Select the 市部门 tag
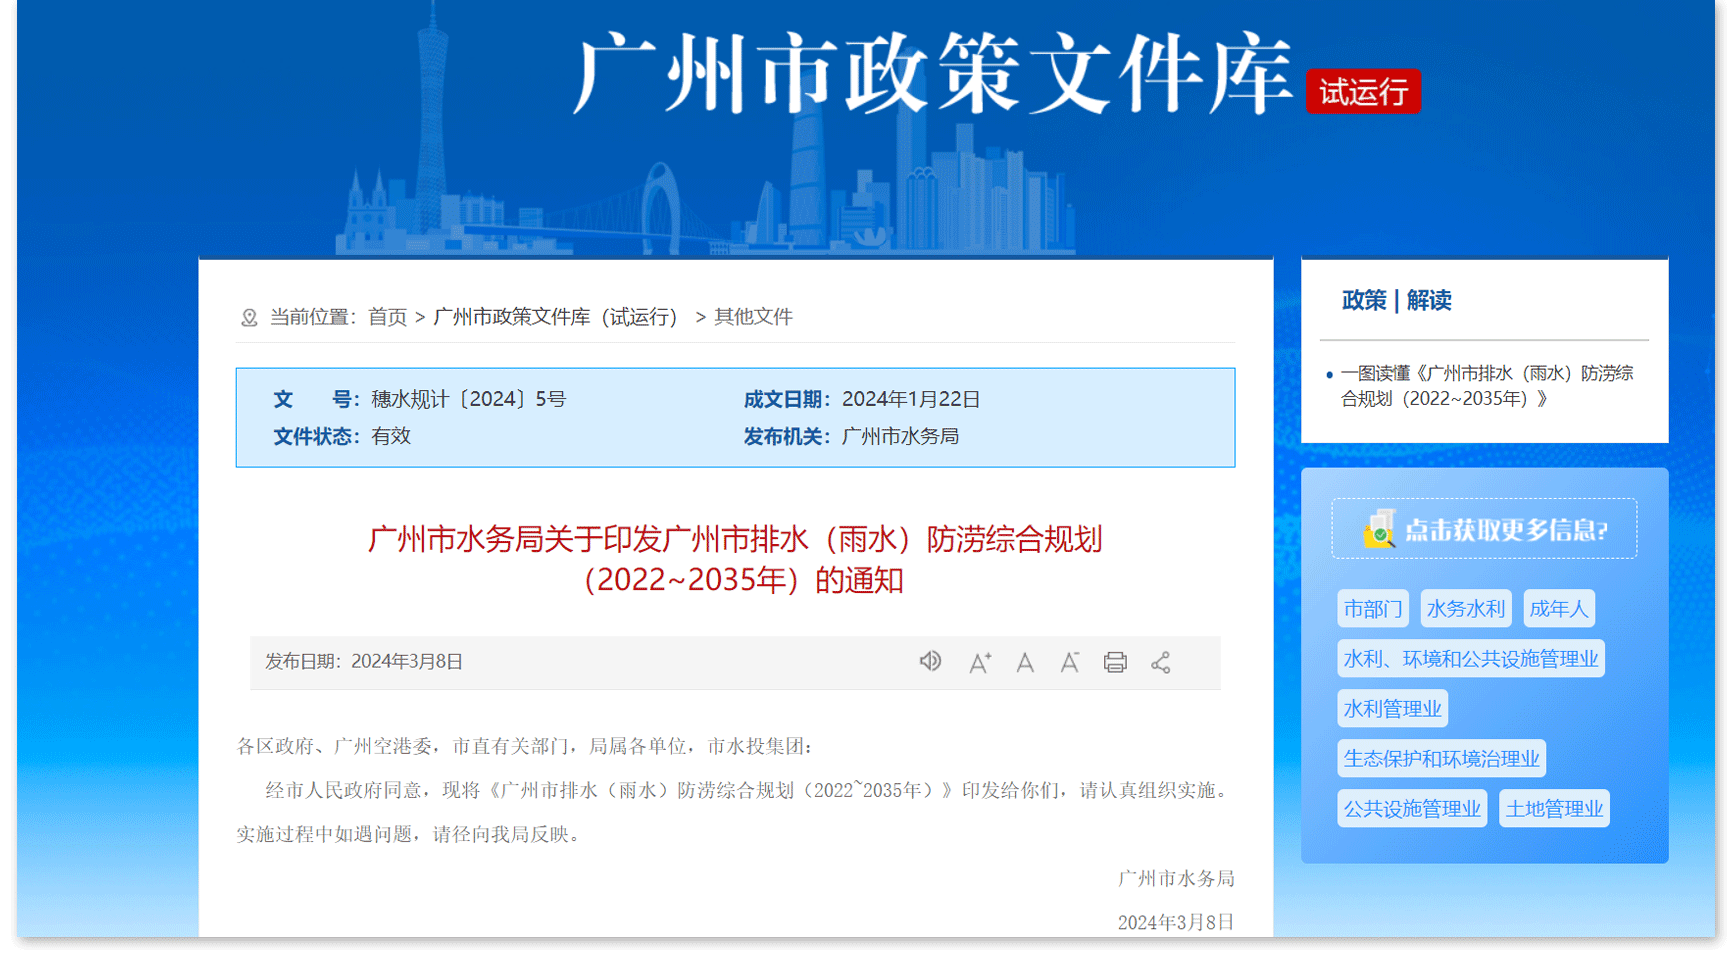This screenshot has width=1732, height=956. [1372, 608]
